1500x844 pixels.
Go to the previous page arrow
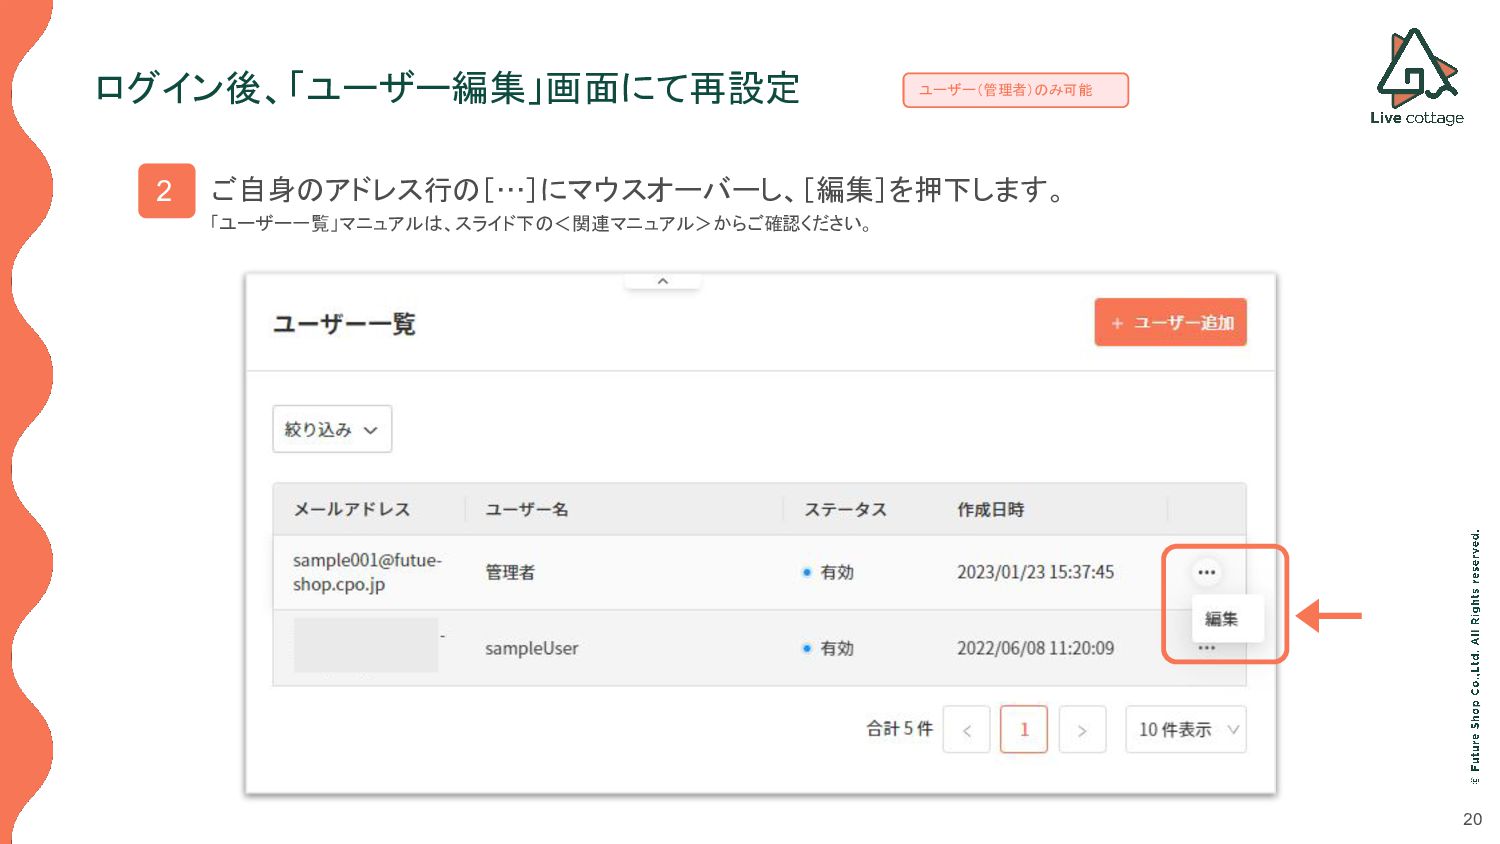(966, 730)
